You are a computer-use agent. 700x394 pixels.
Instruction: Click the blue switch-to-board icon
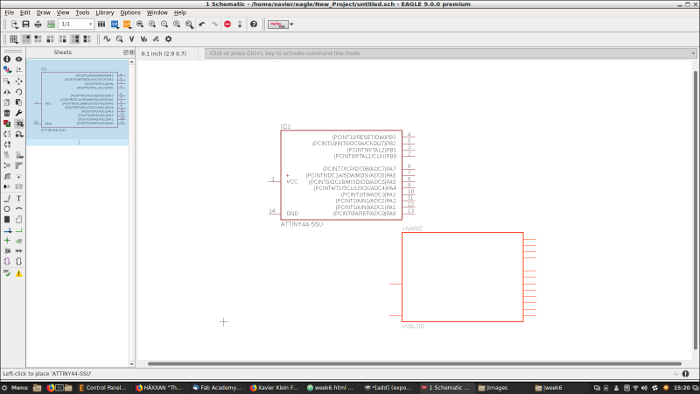115,24
